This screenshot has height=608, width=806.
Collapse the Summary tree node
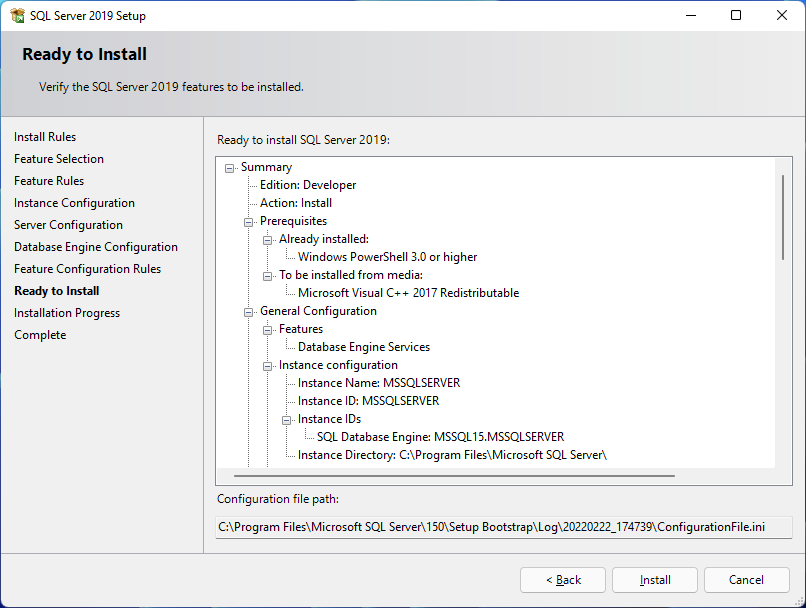tap(229, 168)
